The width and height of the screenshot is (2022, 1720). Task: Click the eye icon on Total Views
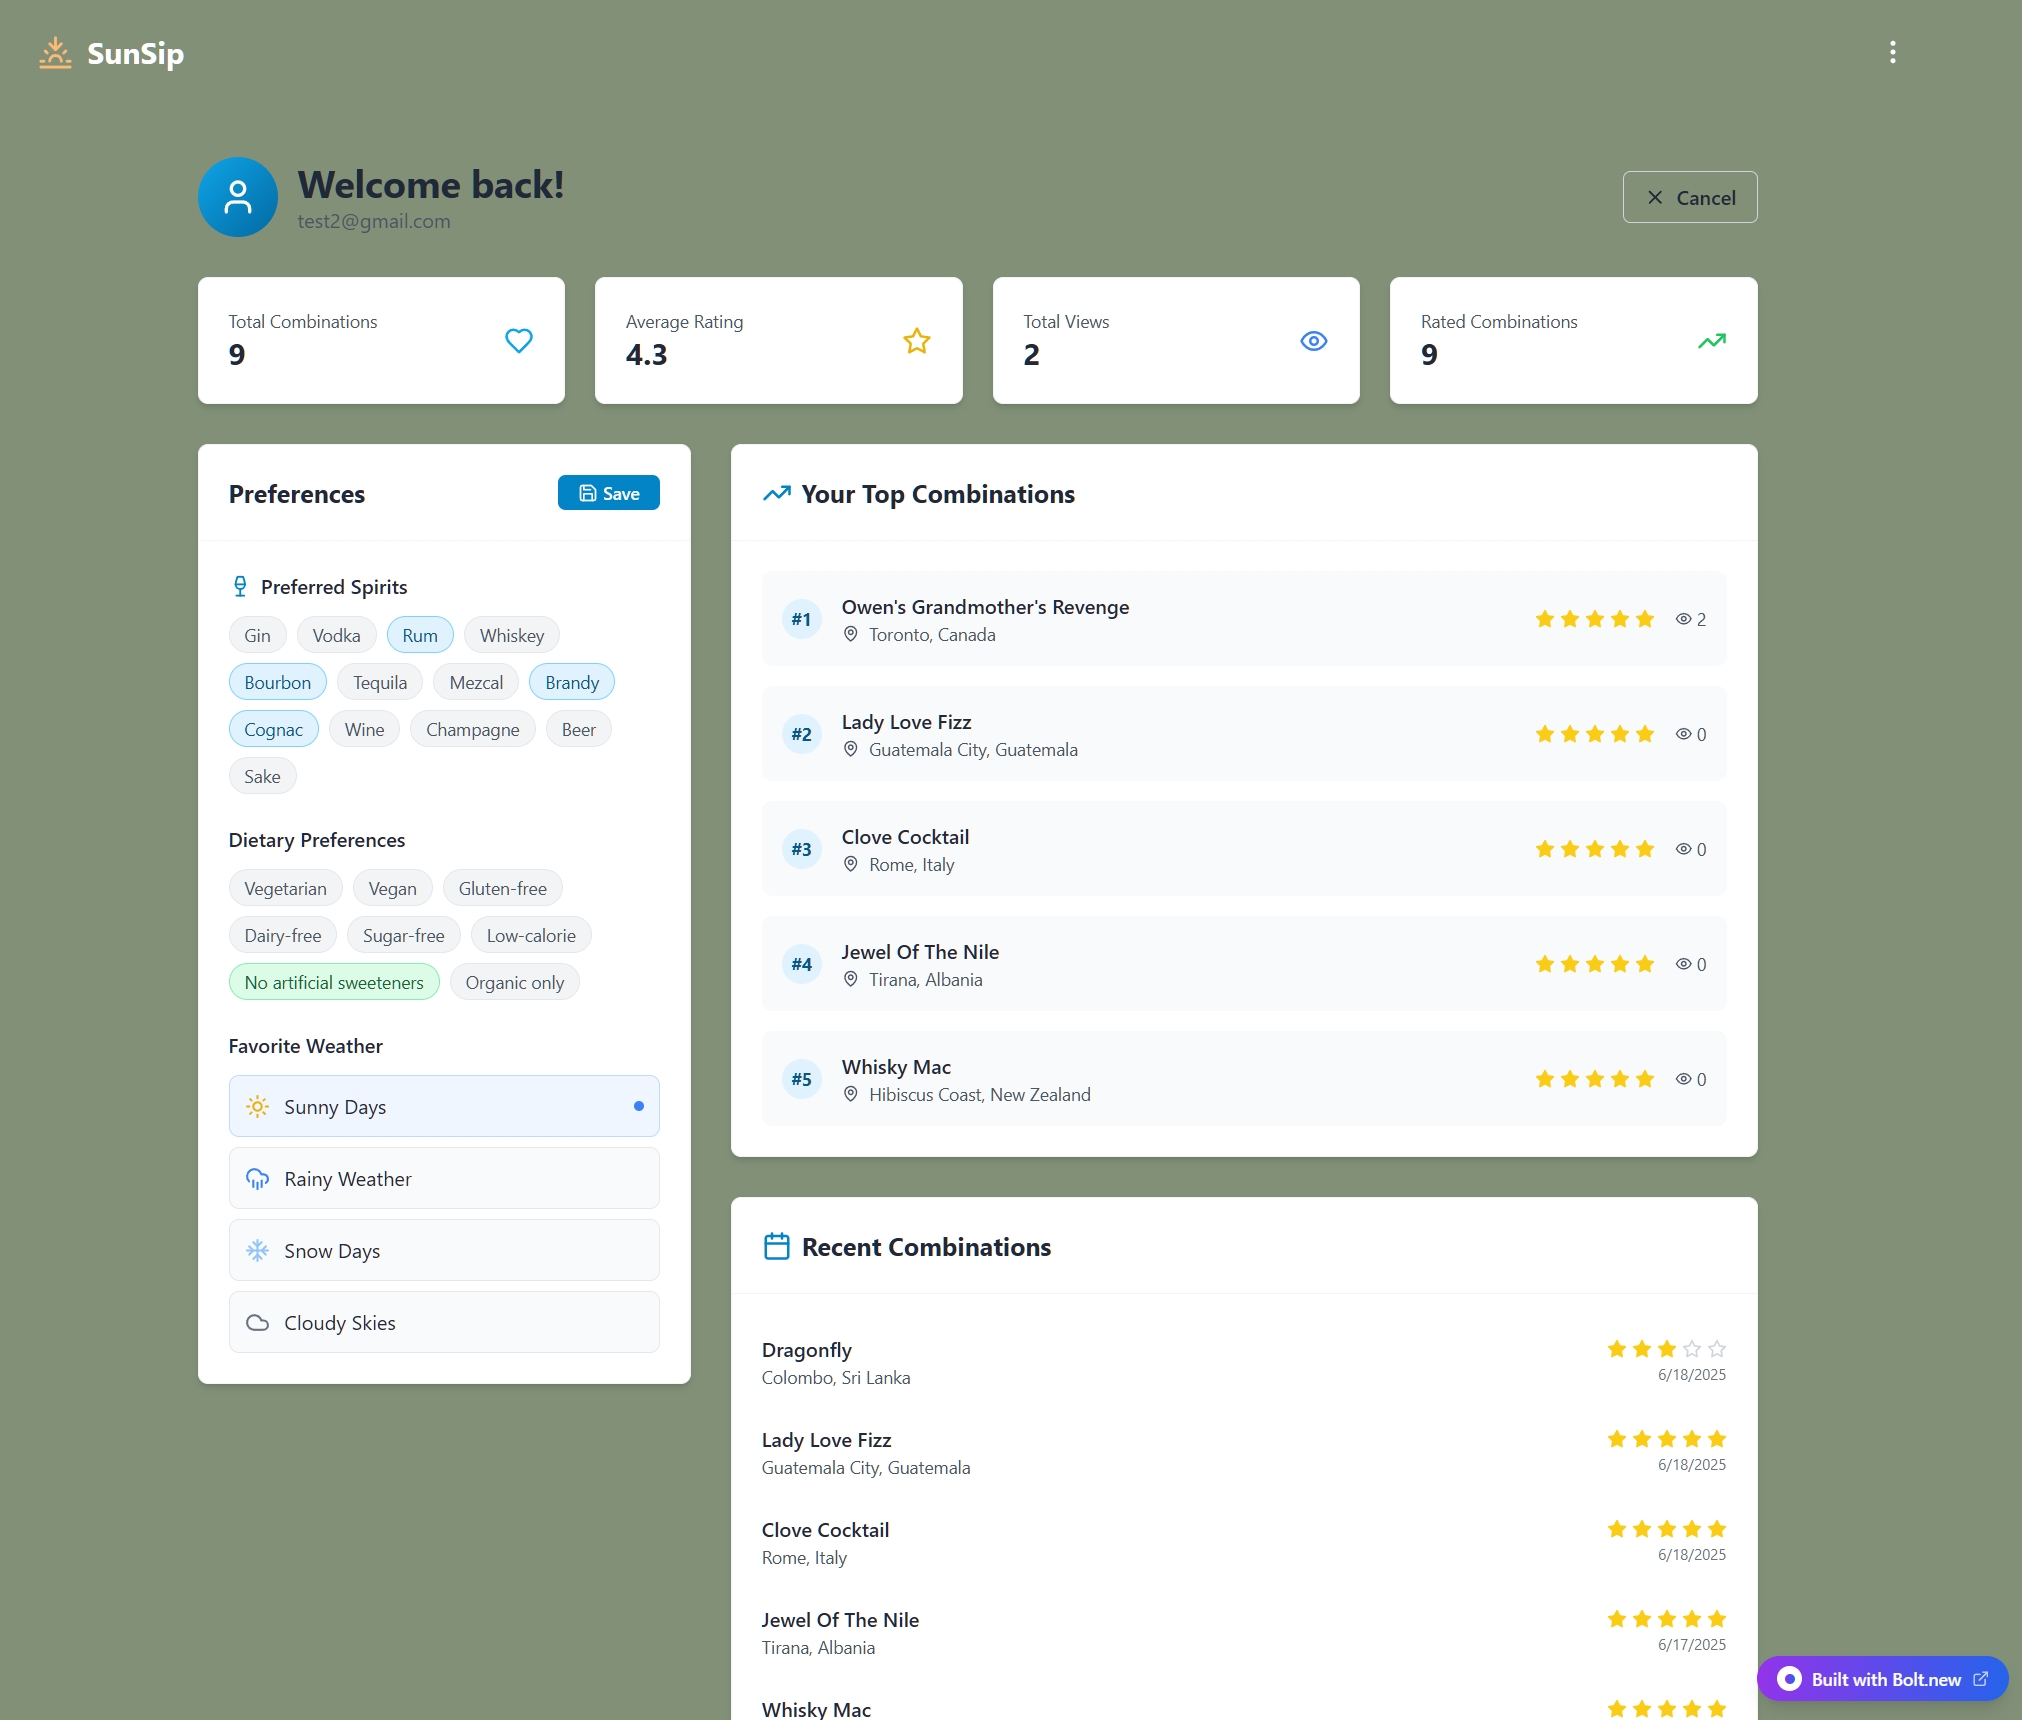tap(1313, 341)
